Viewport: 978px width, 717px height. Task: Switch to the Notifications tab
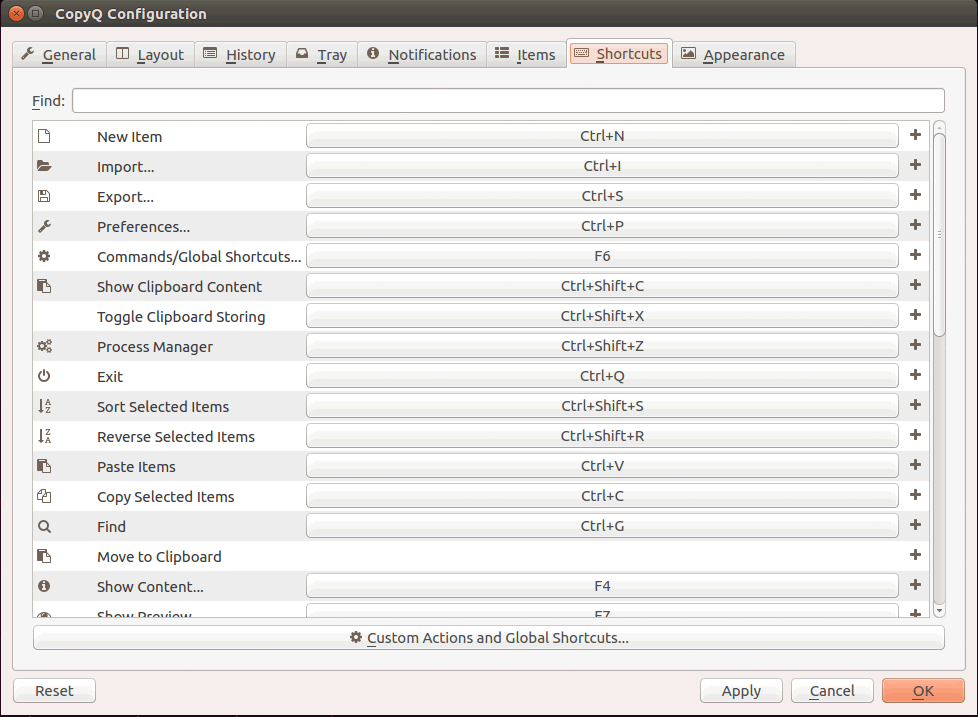coord(422,55)
